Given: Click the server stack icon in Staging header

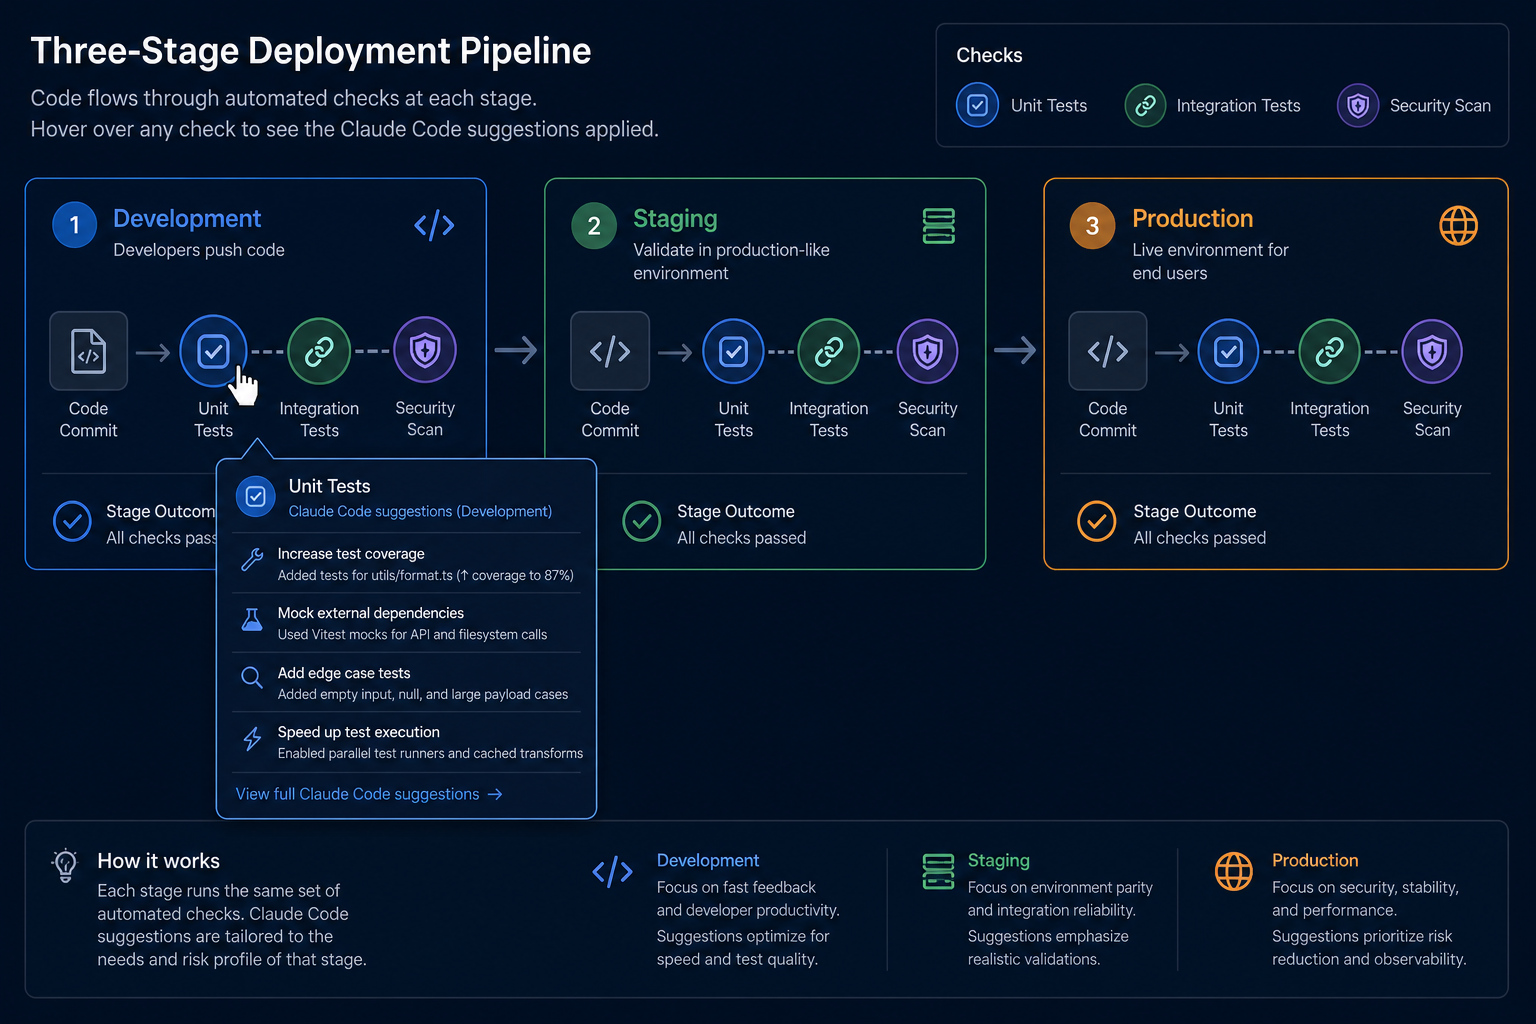Looking at the screenshot, I should coord(938,226).
